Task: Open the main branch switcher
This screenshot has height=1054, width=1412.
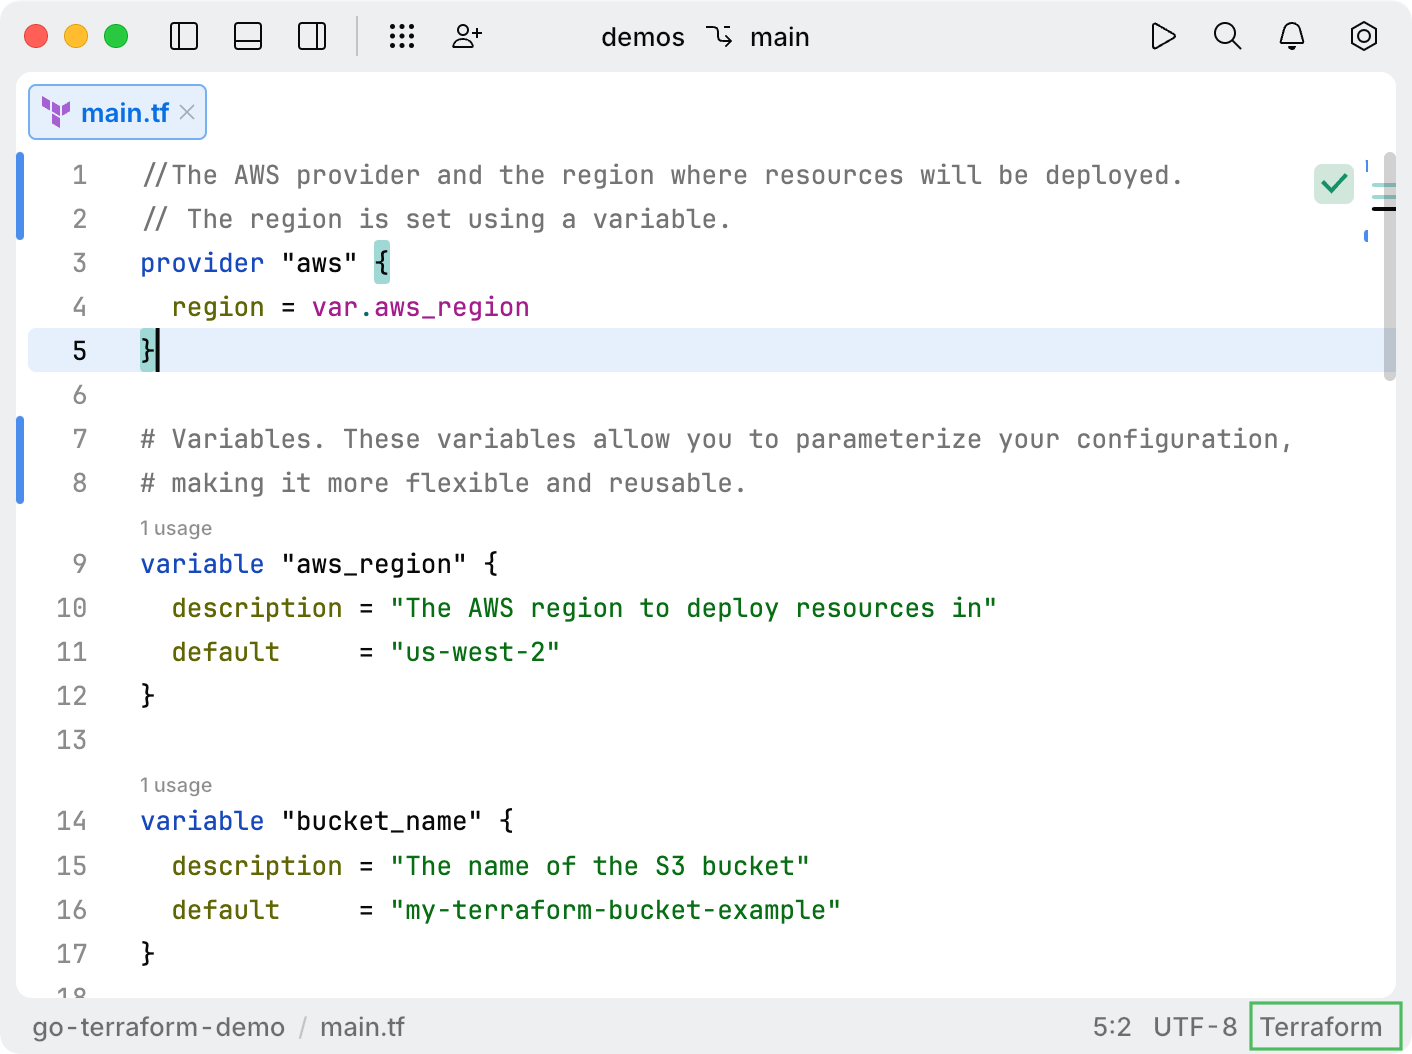Action: (780, 37)
